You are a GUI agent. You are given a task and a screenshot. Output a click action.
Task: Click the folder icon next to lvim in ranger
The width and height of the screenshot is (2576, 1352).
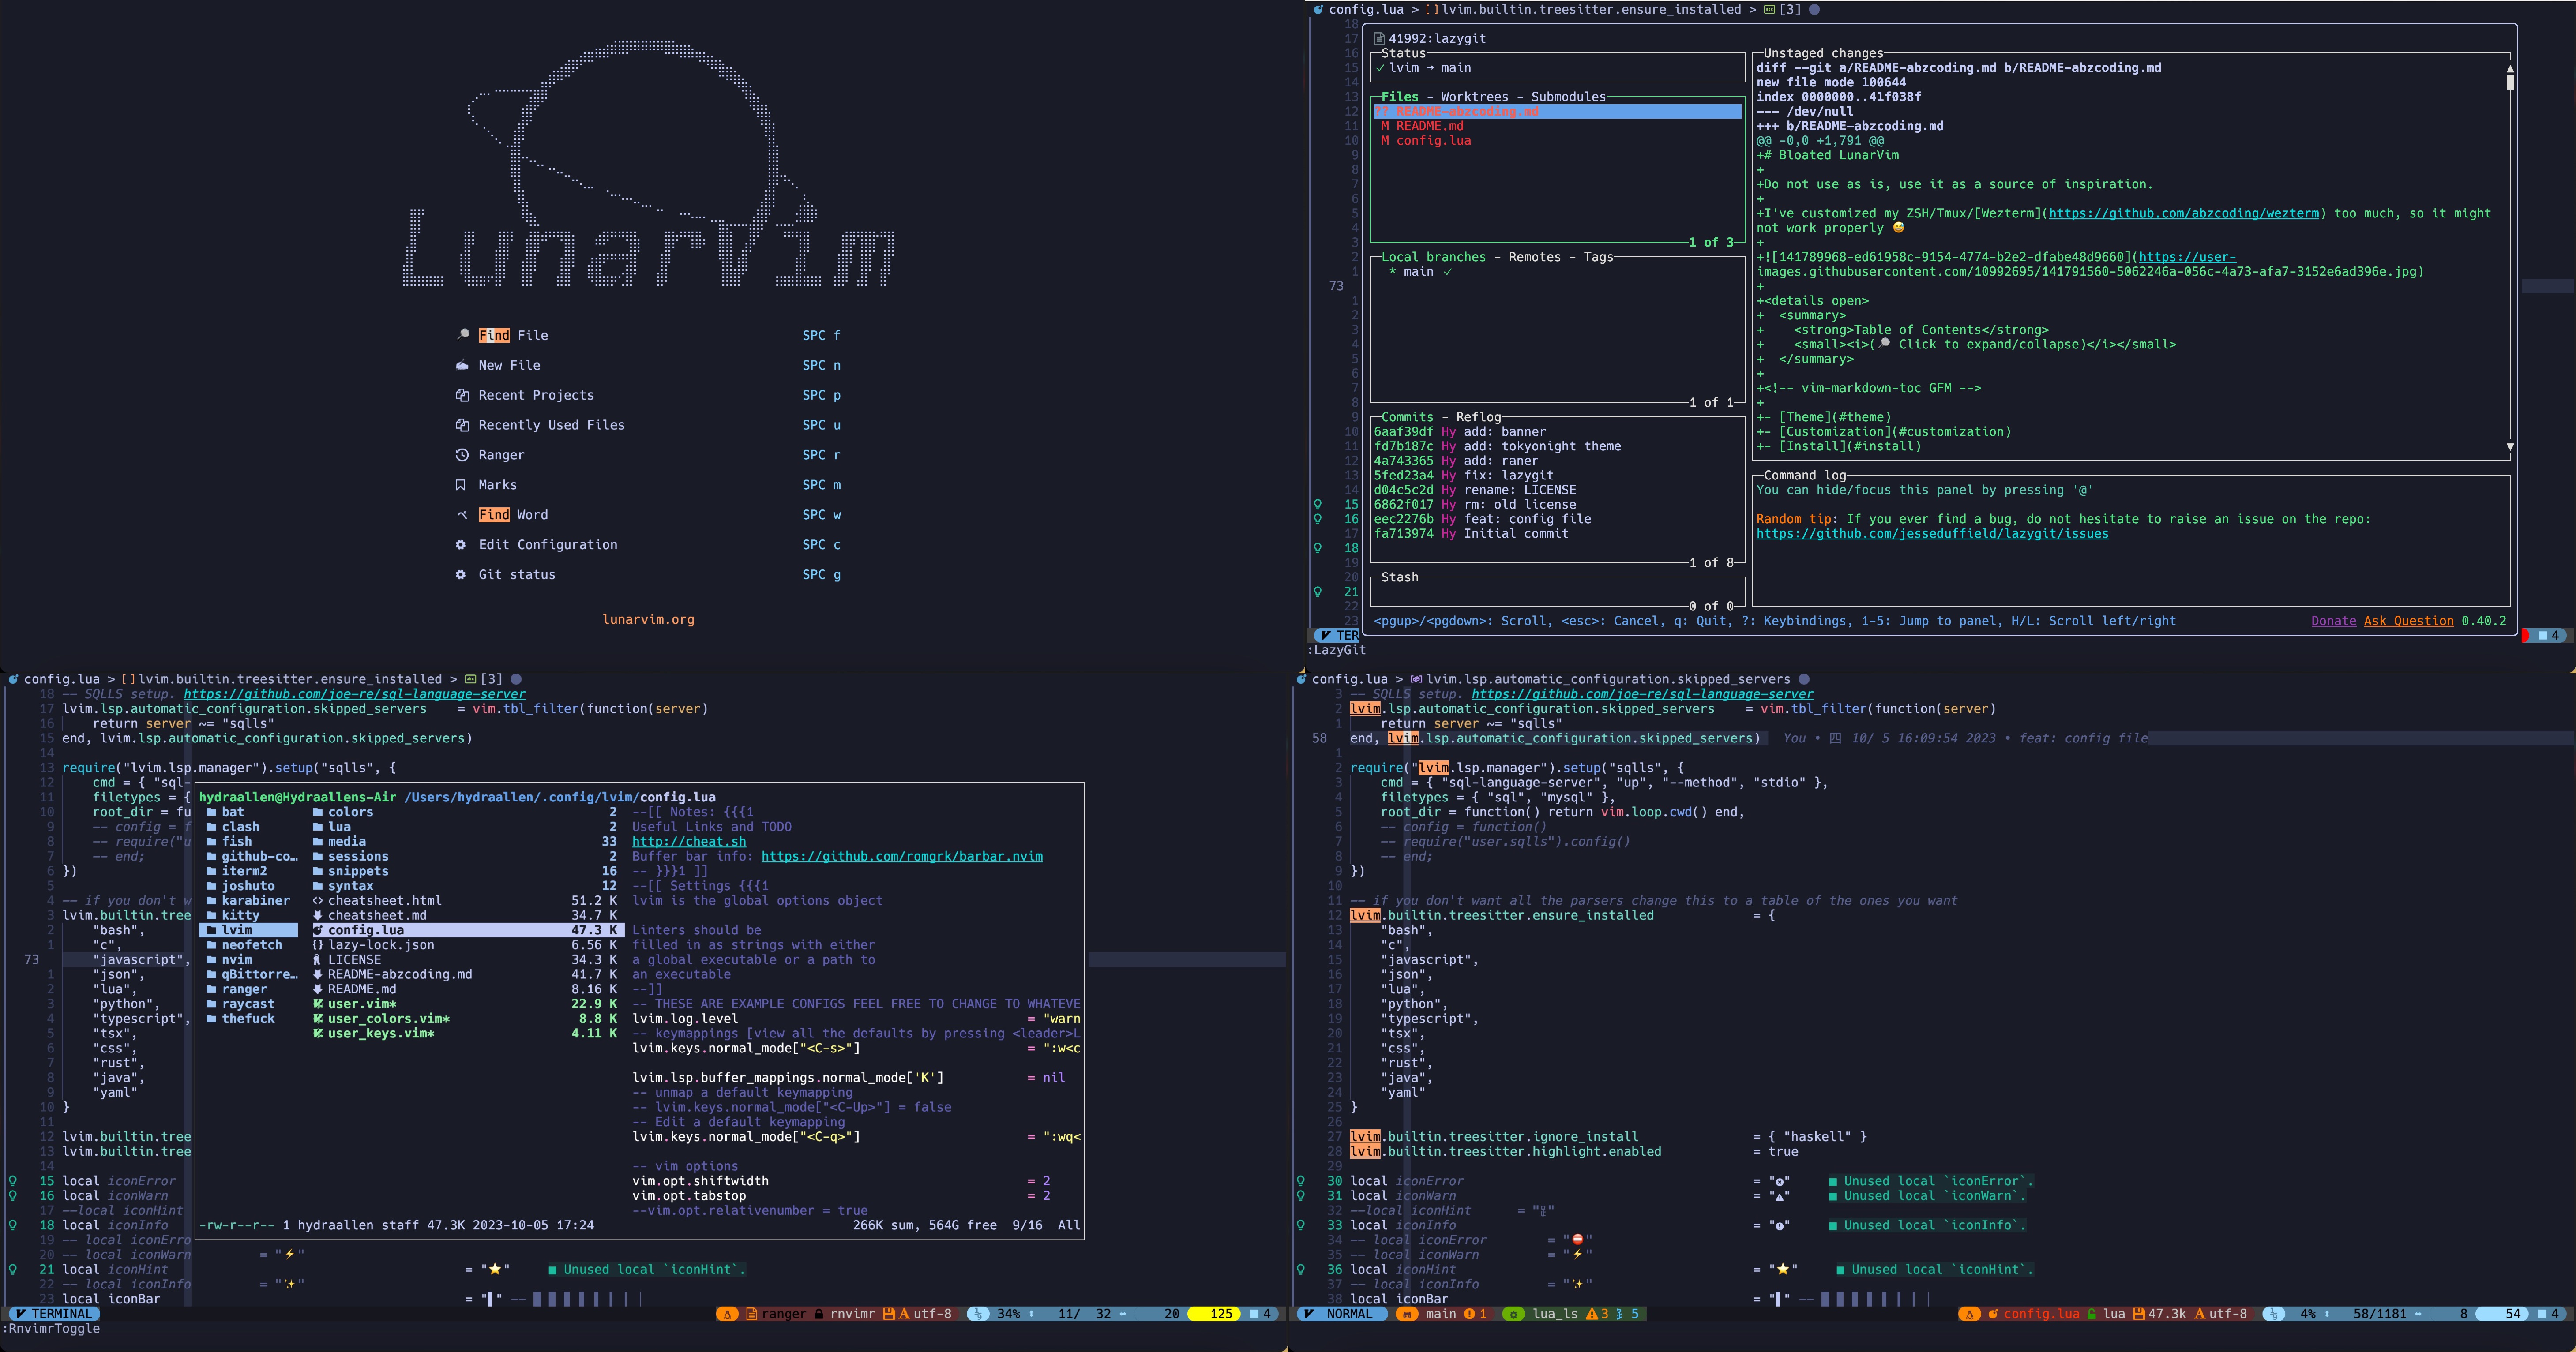coord(212,930)
